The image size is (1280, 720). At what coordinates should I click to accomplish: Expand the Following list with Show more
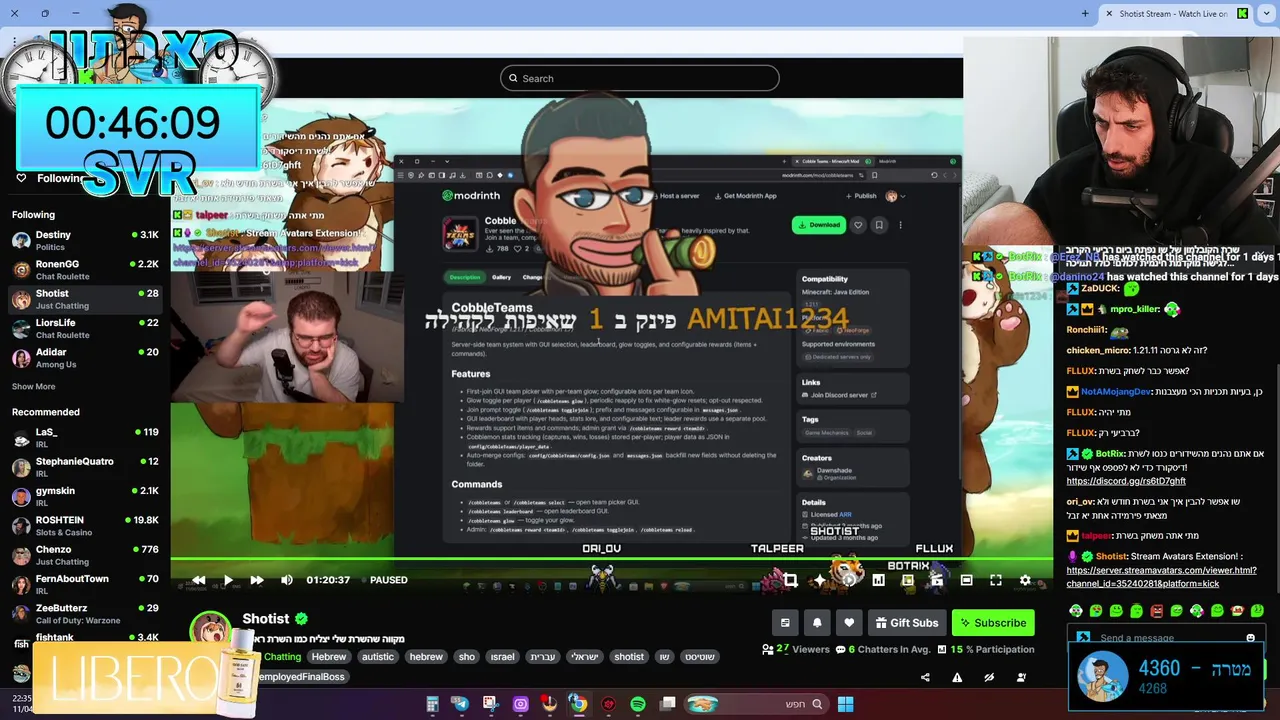33,386
